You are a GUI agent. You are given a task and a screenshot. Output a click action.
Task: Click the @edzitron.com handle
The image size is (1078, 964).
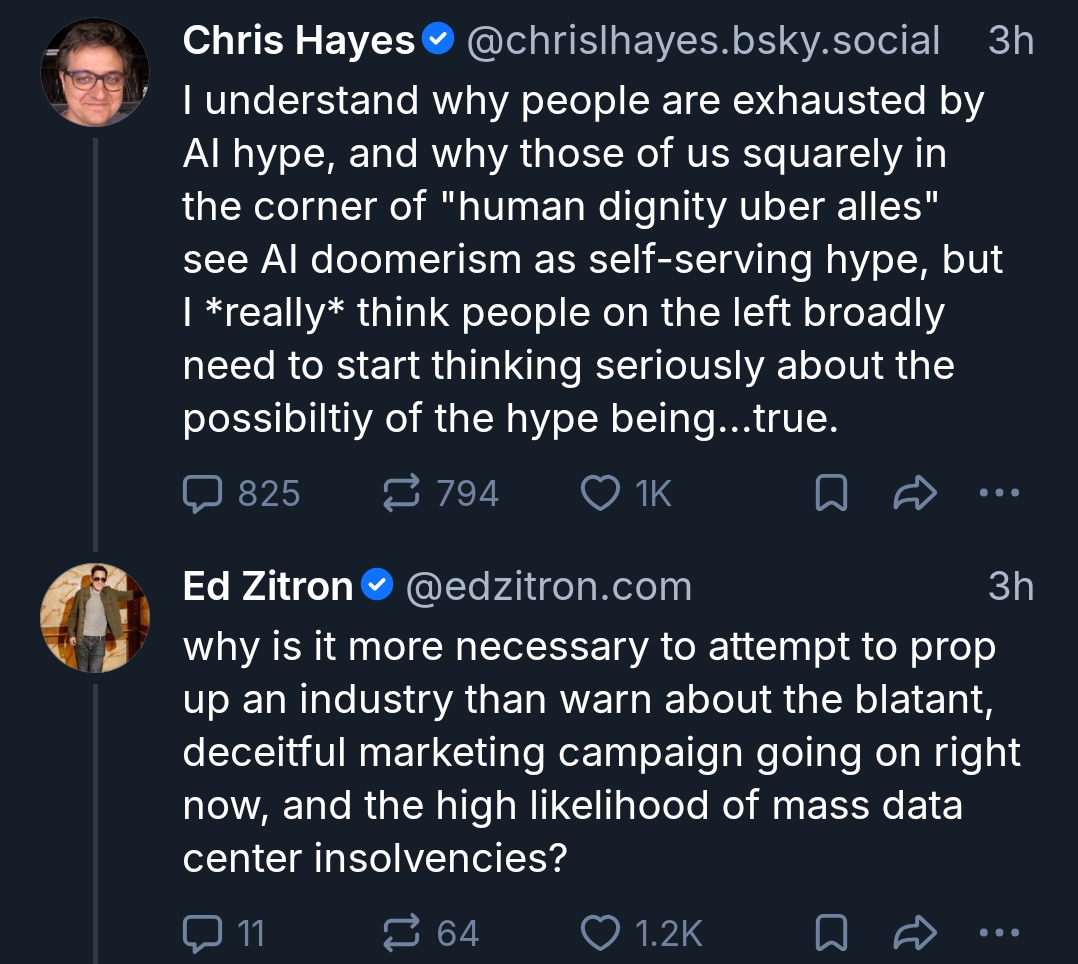click(x=548, y=587)
